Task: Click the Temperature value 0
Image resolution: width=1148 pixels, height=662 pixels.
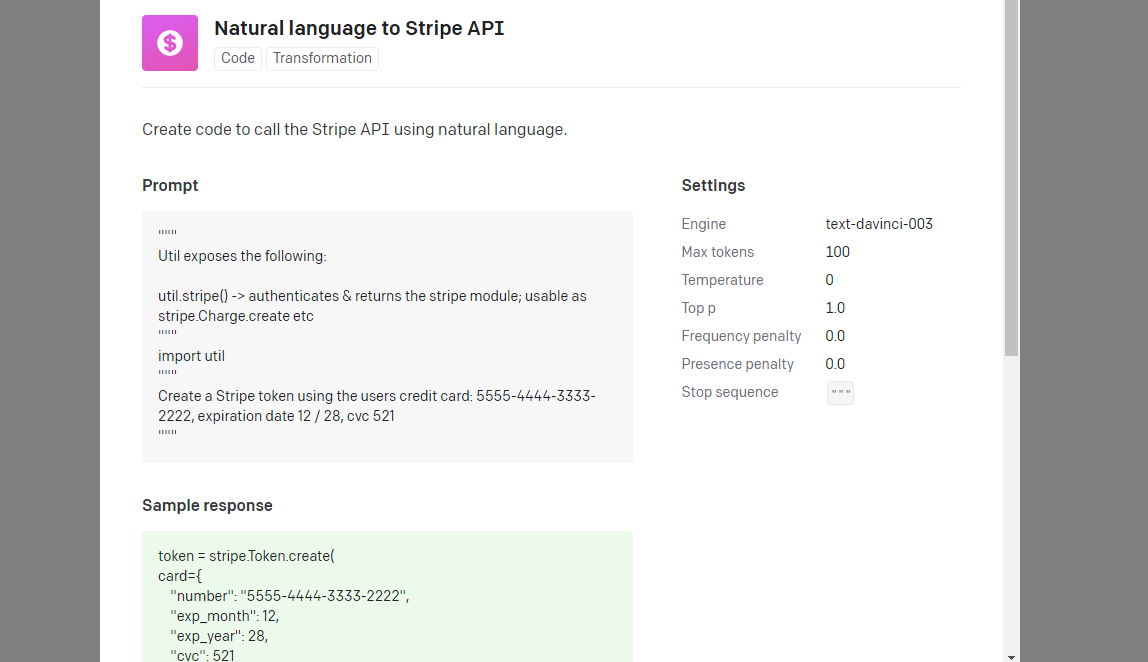Action: point(830,280)
